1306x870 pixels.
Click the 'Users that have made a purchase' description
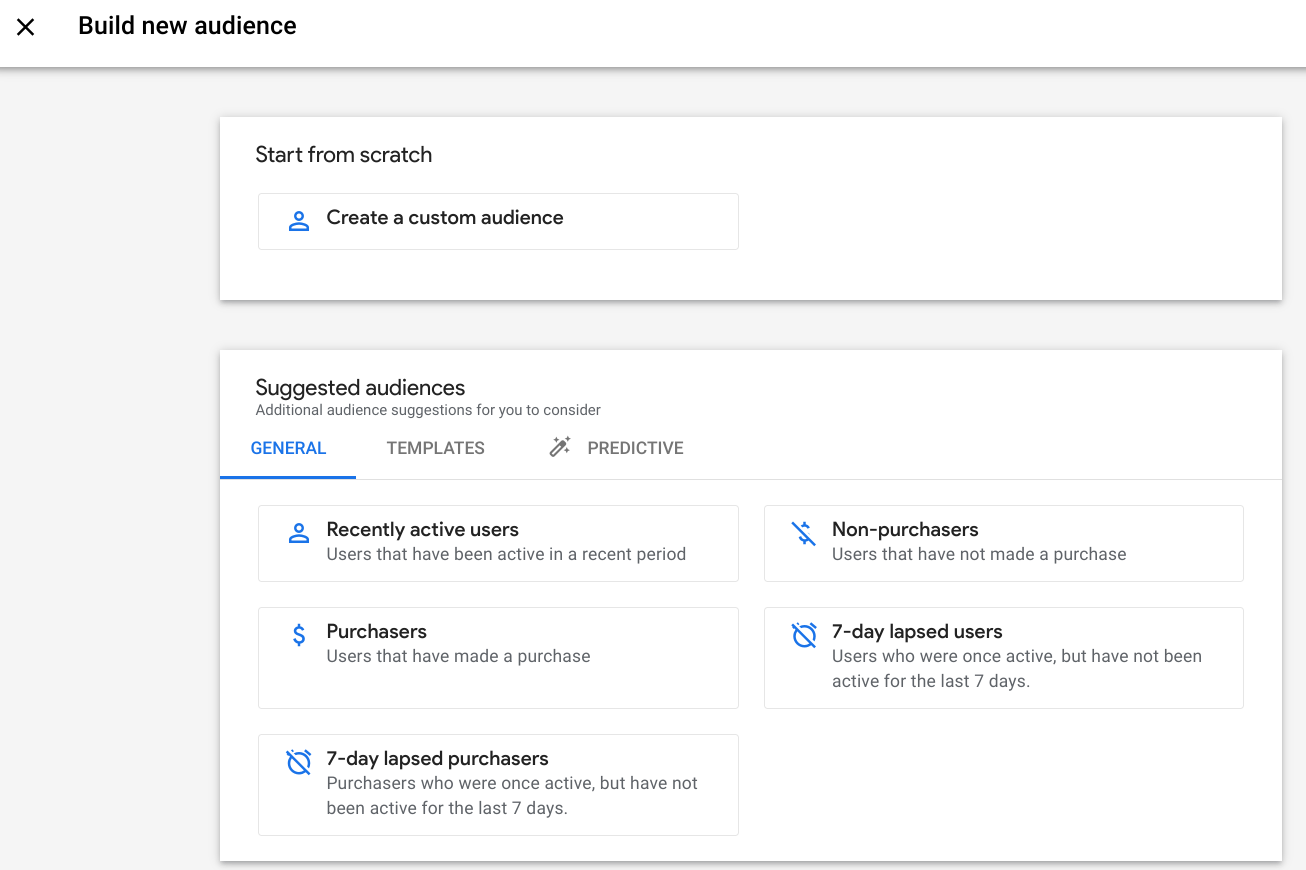pos(458,657)
